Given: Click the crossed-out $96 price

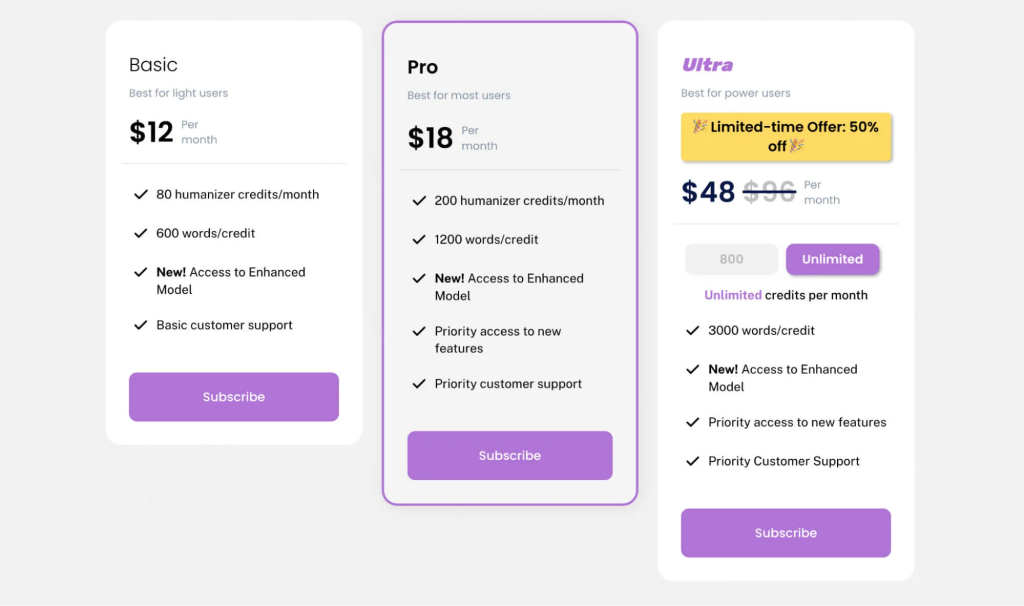Looking at the screenshot, I should [769, 191].
